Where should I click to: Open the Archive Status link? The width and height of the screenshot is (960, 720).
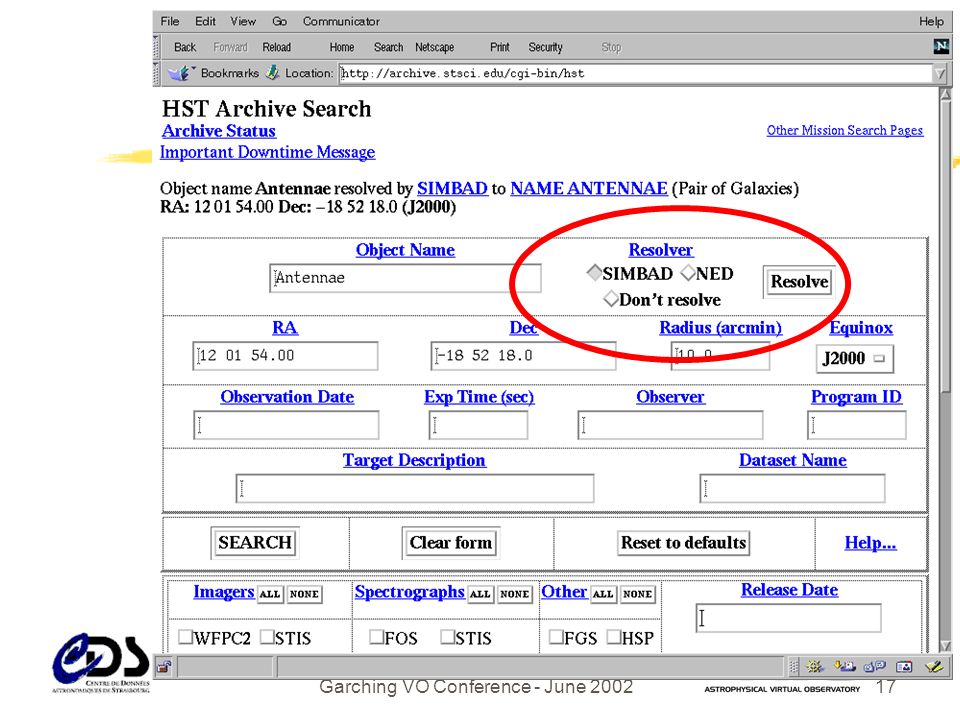(x=219, y=131)
